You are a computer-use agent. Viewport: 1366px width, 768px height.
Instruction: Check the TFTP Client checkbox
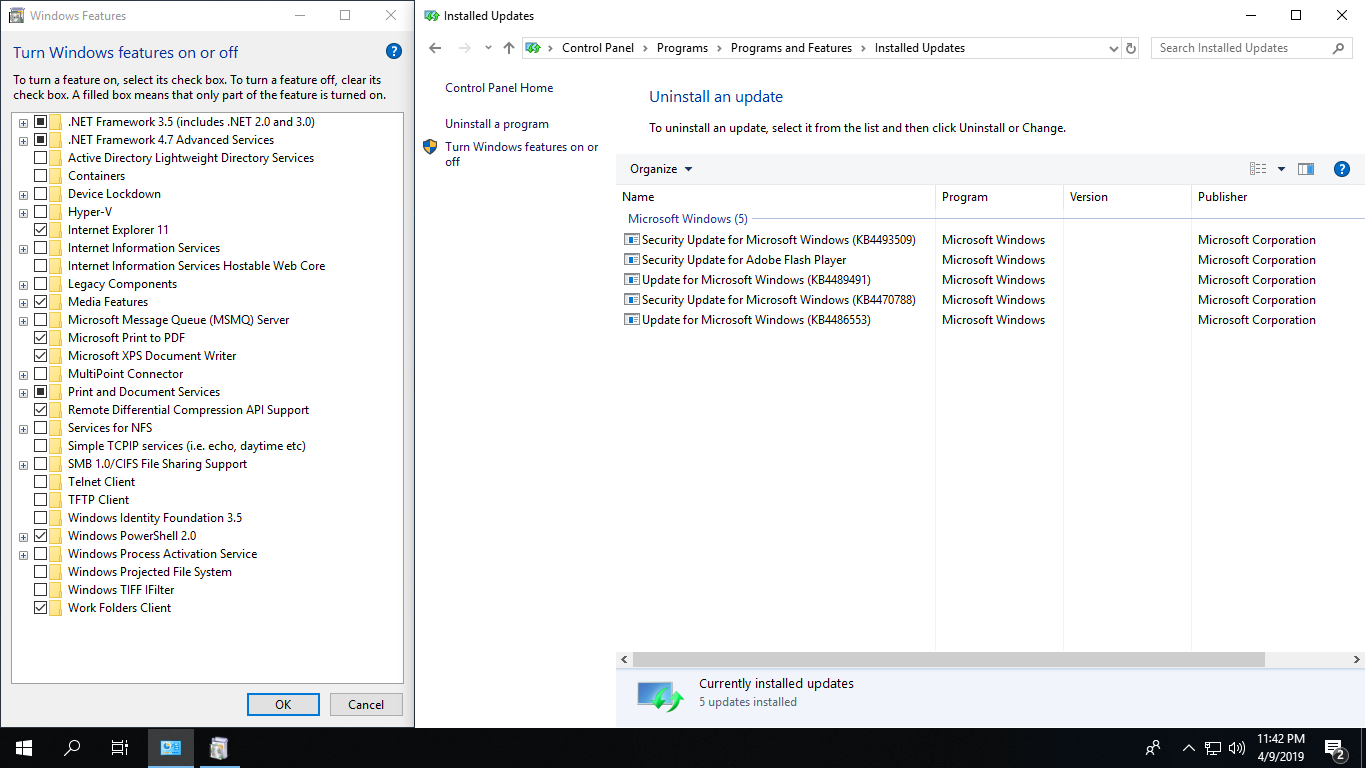tap(41, 500)
